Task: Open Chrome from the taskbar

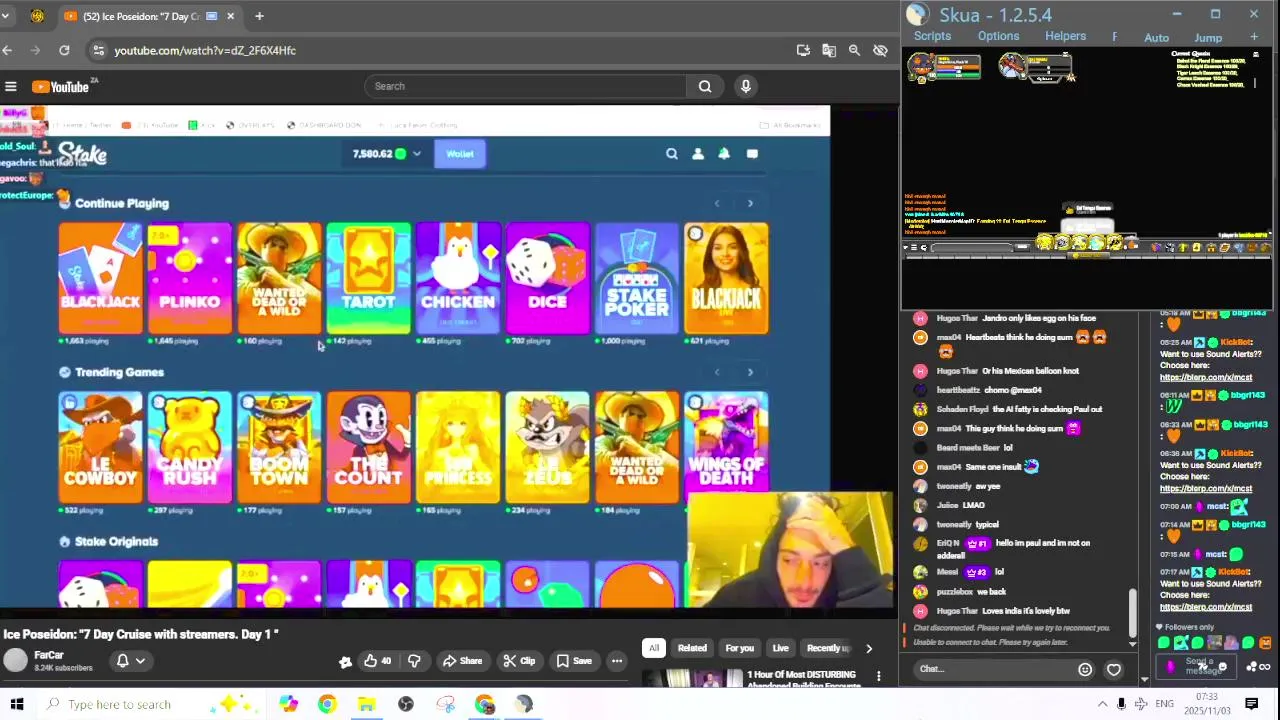Action: tap(327, 704)
